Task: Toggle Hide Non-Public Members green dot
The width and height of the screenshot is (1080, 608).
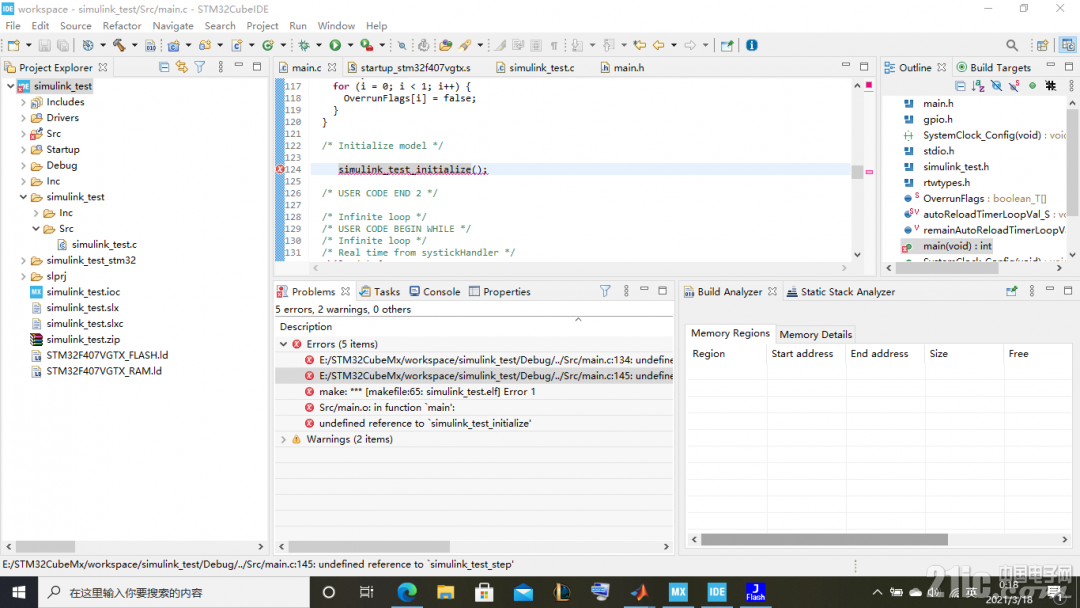Action: 1032,86
